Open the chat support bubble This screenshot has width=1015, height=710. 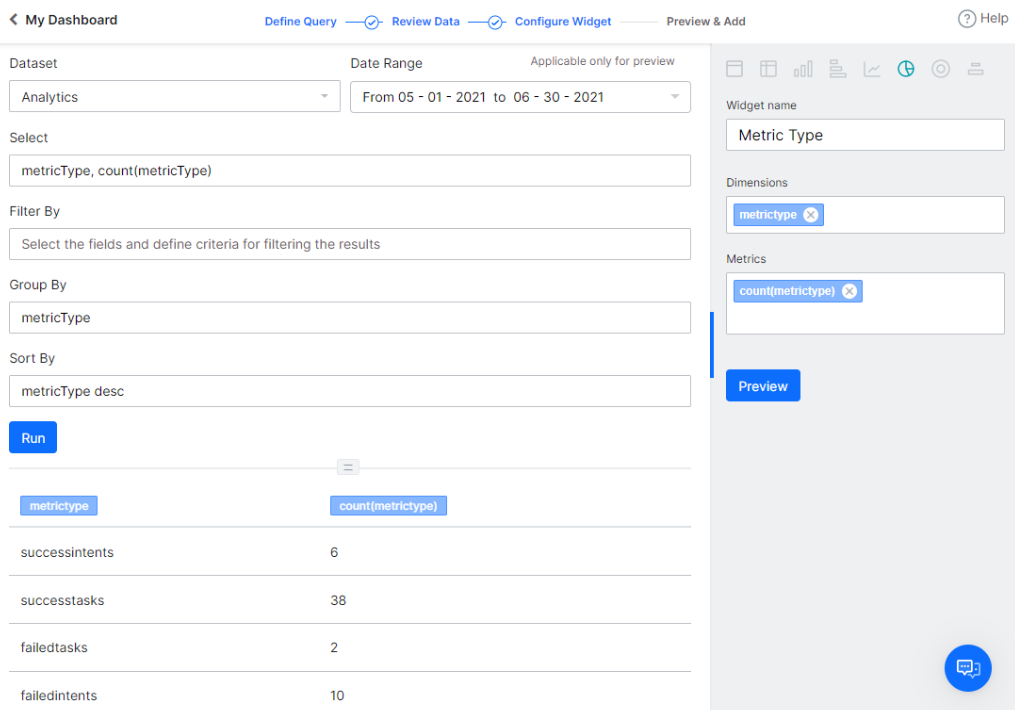pos(967,668)
